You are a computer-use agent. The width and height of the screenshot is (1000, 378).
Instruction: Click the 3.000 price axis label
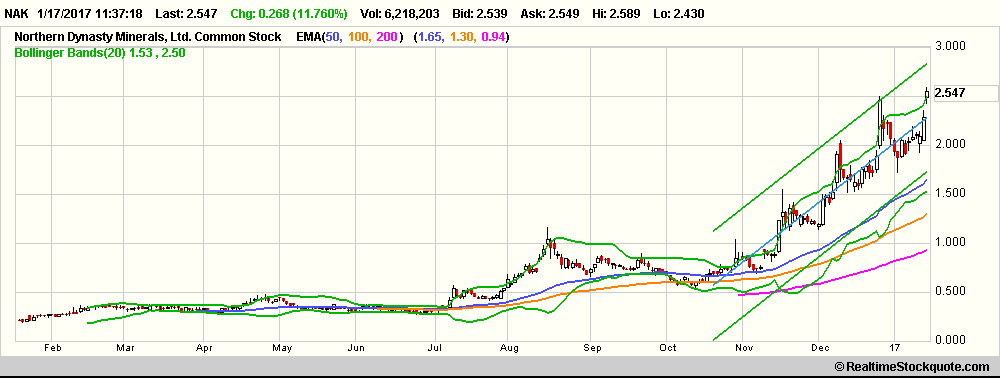coord(950,47)
